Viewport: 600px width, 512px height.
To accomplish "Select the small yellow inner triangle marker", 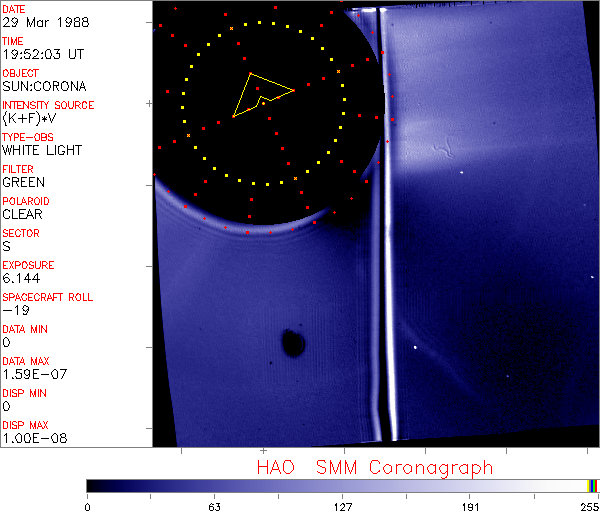I will coord(266,100).
